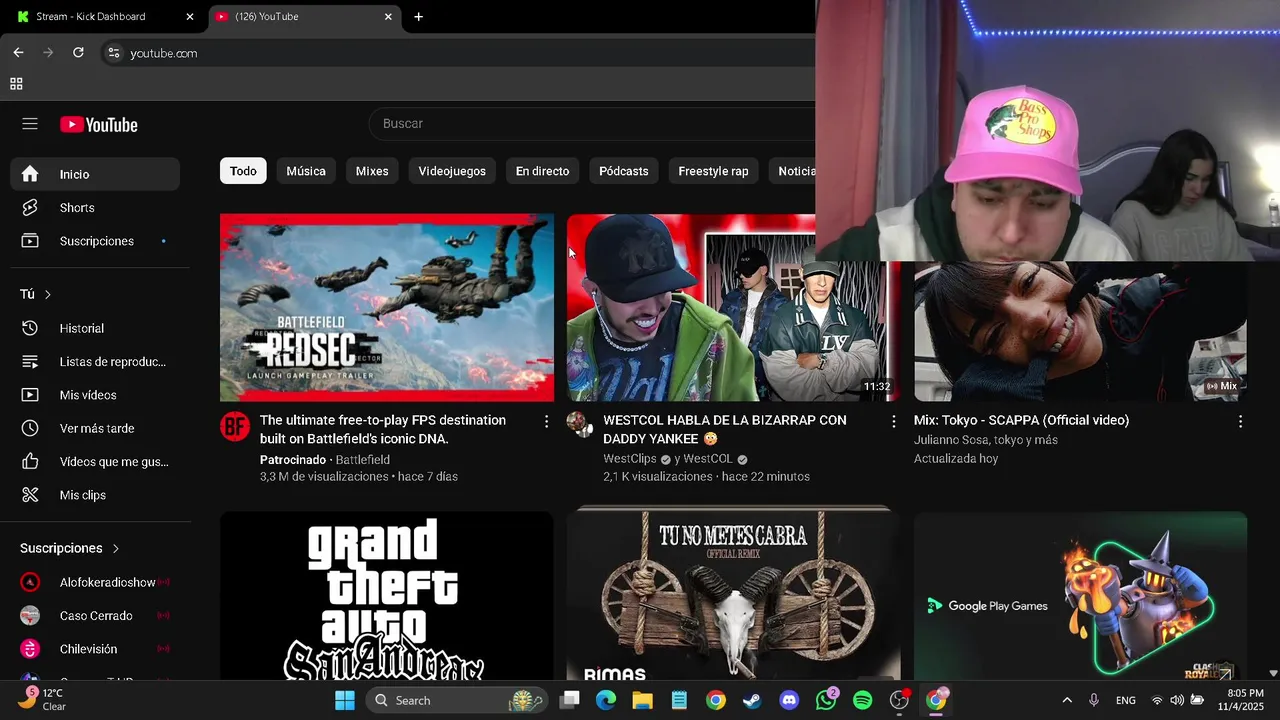Click browser back arrow
1280x720 pixels.
(x=18, y=53)
